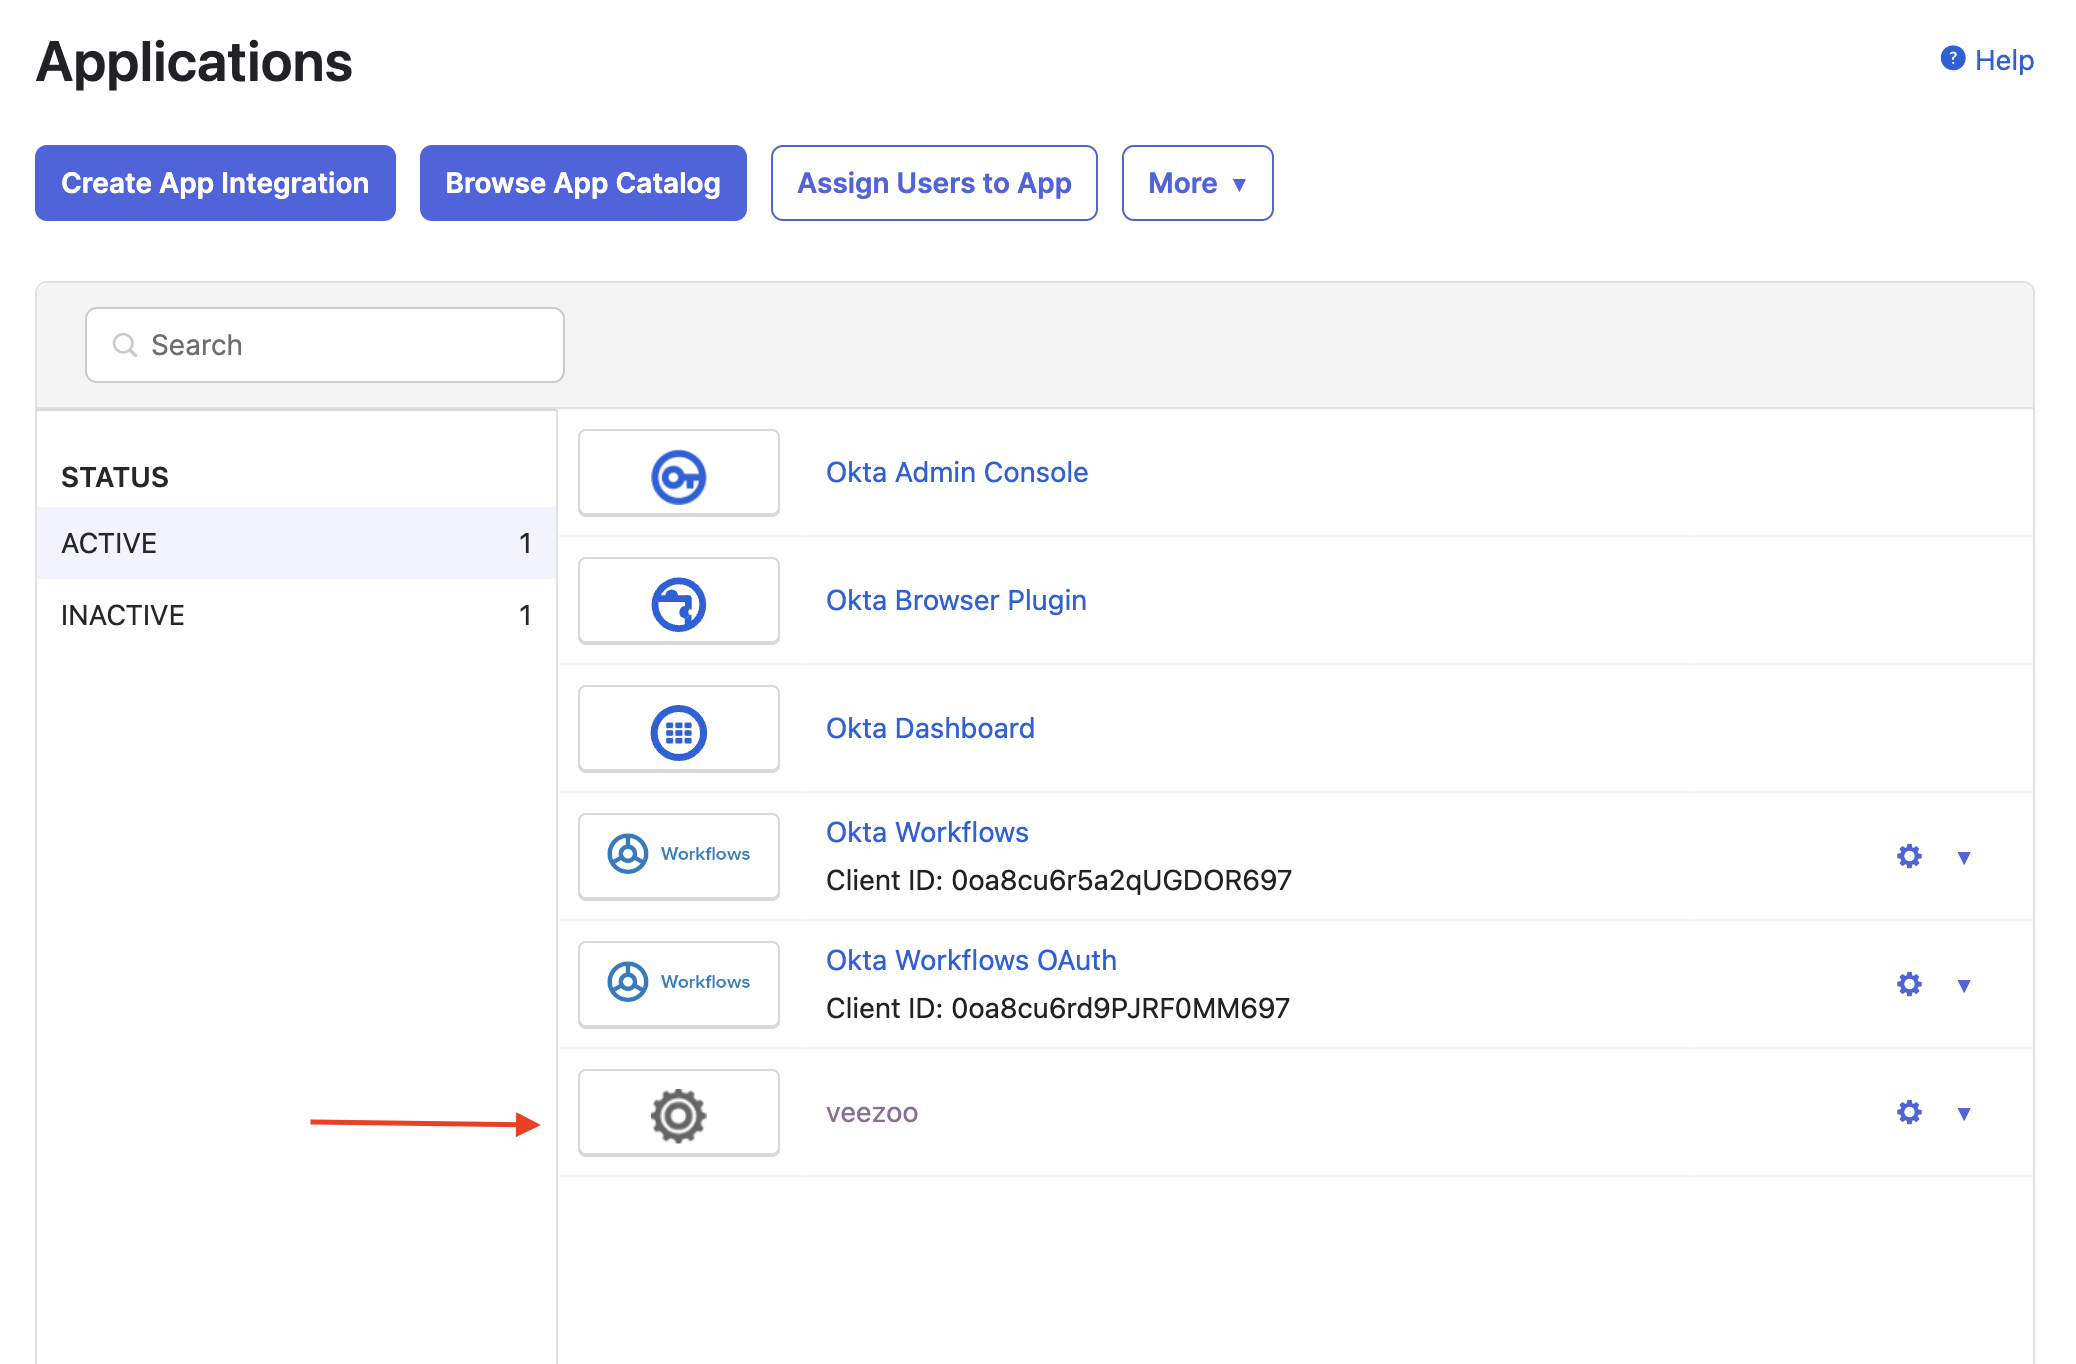Screen dimensions: 2076x1364
Task: Open the Okta Dashboard link
Action: coord(930,728)
